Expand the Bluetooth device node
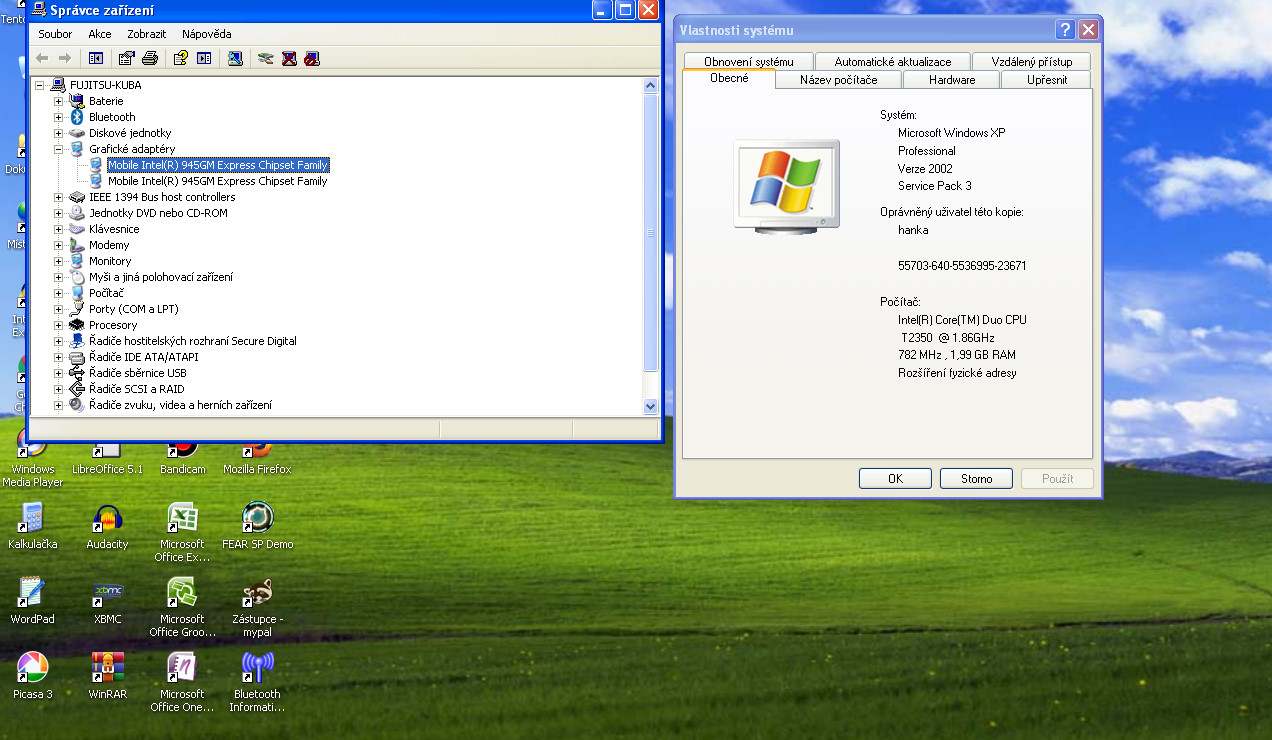 [x=58, y=117]
